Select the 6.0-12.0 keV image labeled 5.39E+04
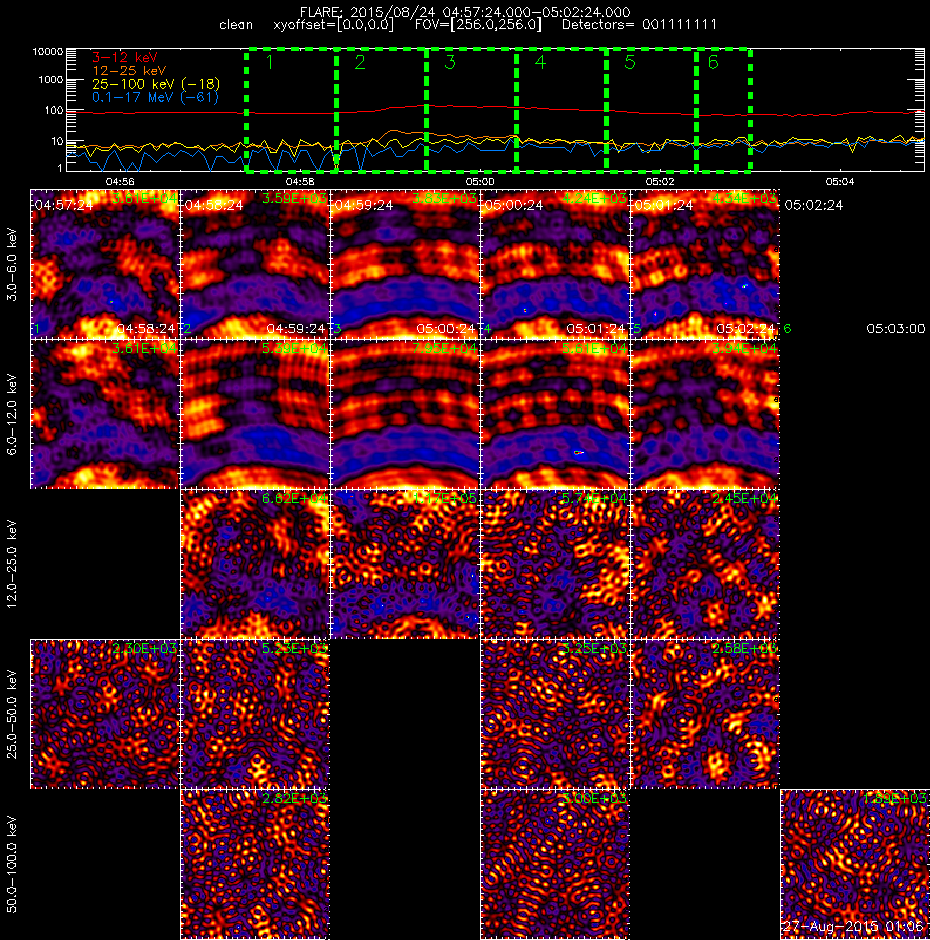930x940 pixels. pos(255,414)
